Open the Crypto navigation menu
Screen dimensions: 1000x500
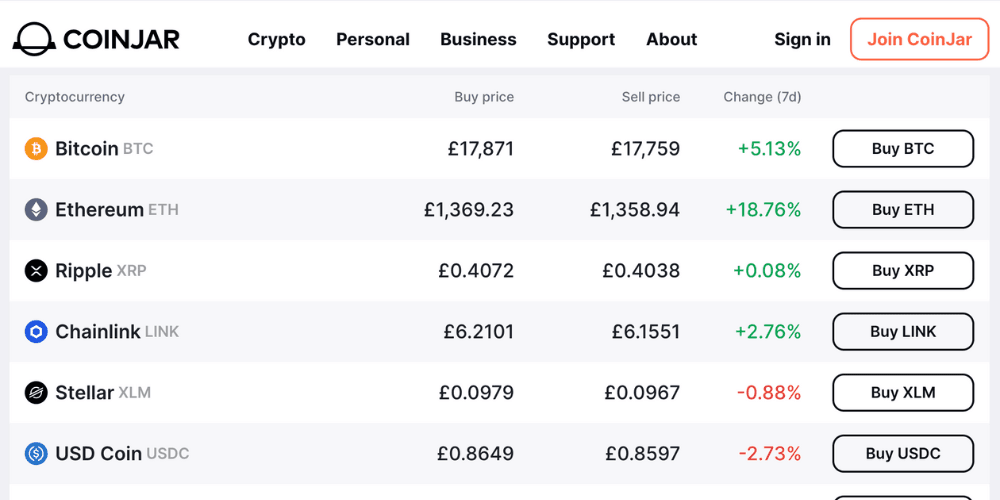click(277, 40)
